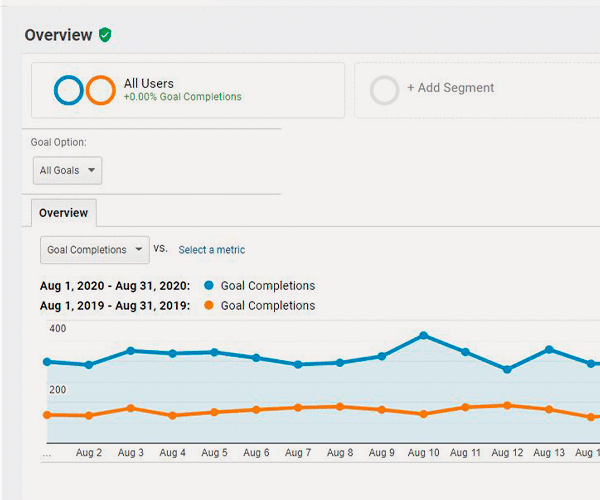
Task: Click the orange data point for Aug 3
Action: pyautogui.click(x=130, y=408)
